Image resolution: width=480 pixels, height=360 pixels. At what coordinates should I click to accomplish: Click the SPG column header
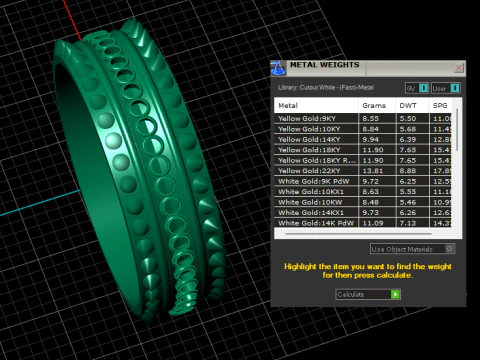(440, 106)
